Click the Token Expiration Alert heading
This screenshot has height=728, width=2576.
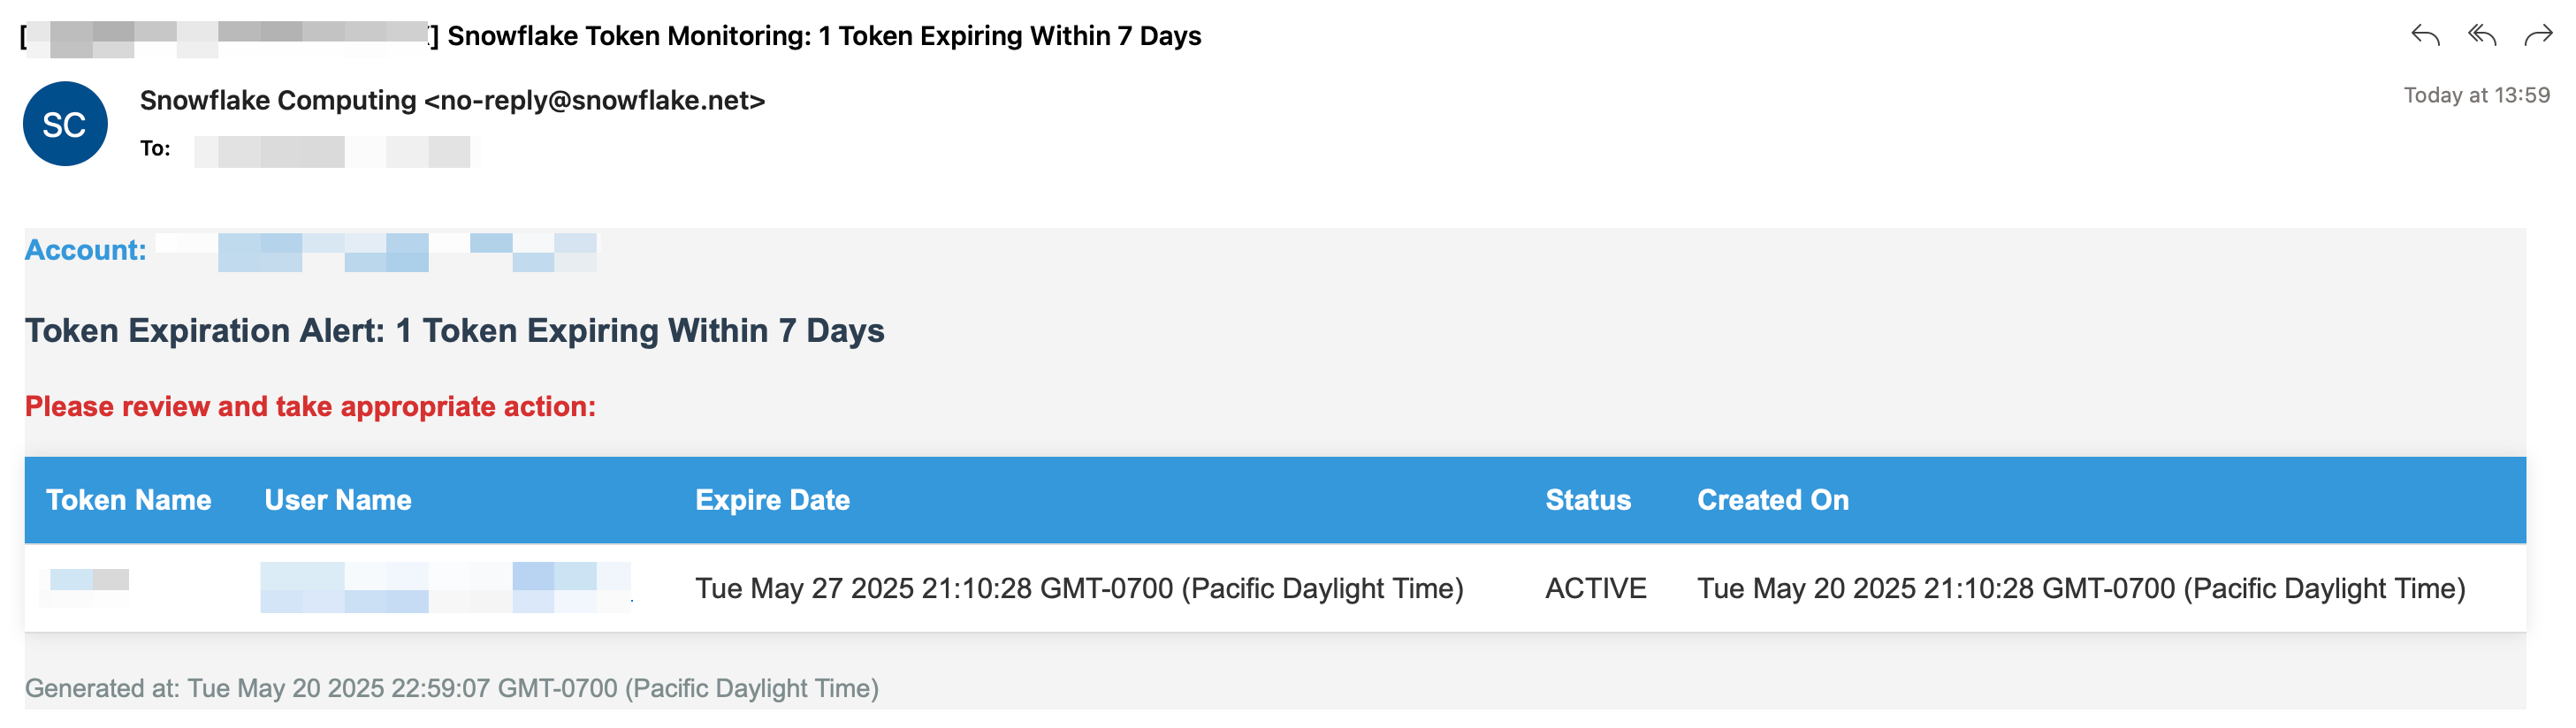coord(456,331)
